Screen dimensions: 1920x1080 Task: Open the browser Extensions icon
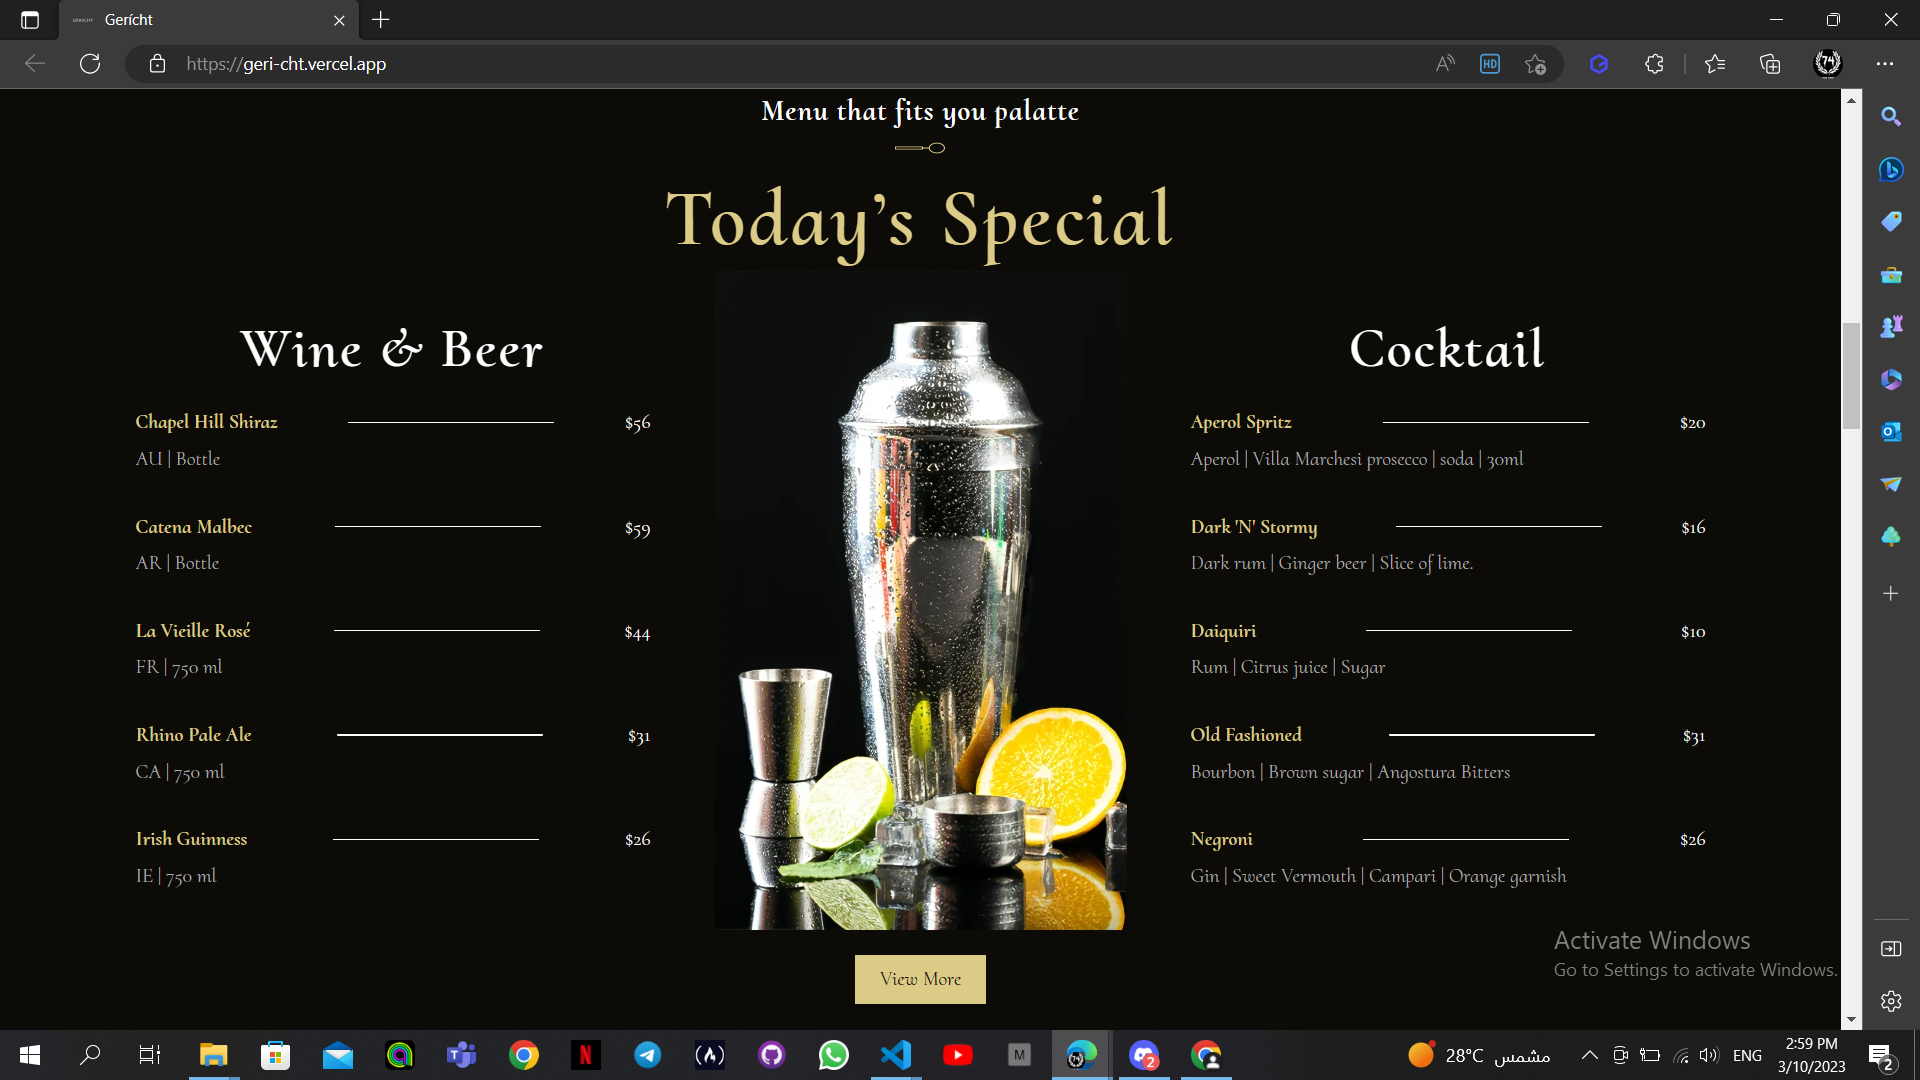click(1654, 64)
